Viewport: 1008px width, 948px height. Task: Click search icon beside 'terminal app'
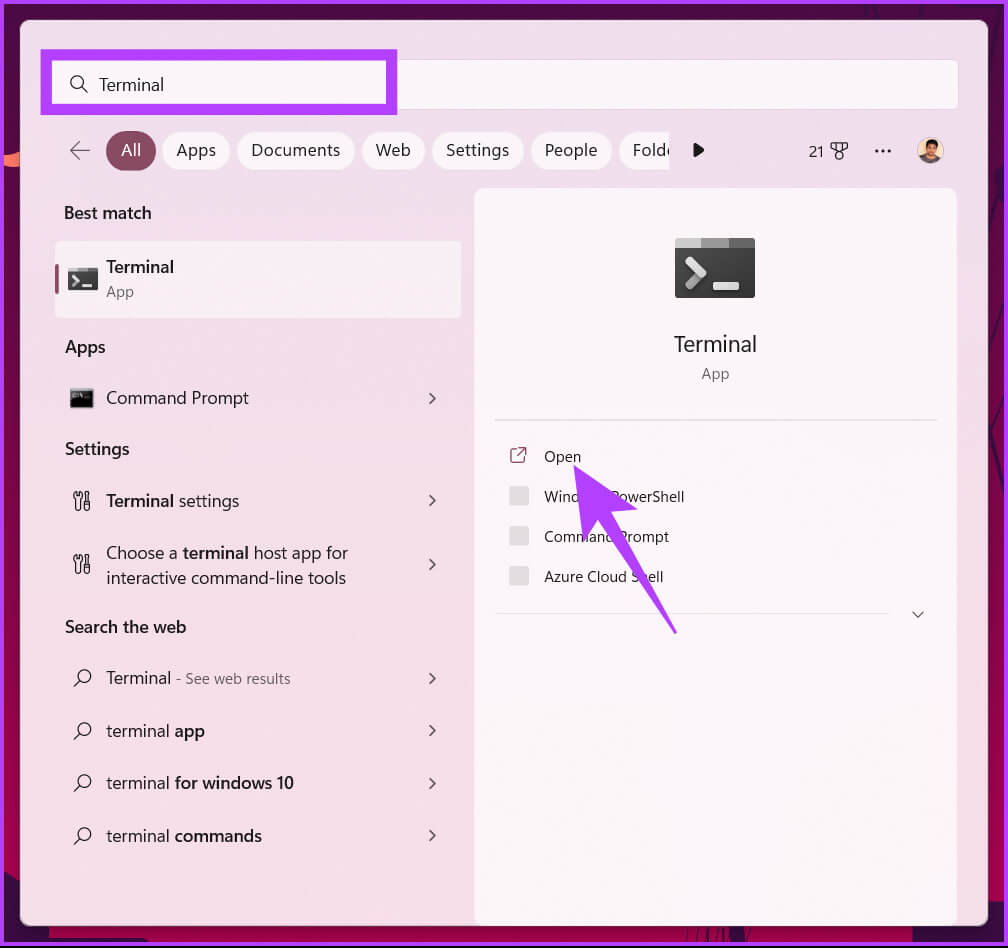pyautogui.click(x=82, y=731)
